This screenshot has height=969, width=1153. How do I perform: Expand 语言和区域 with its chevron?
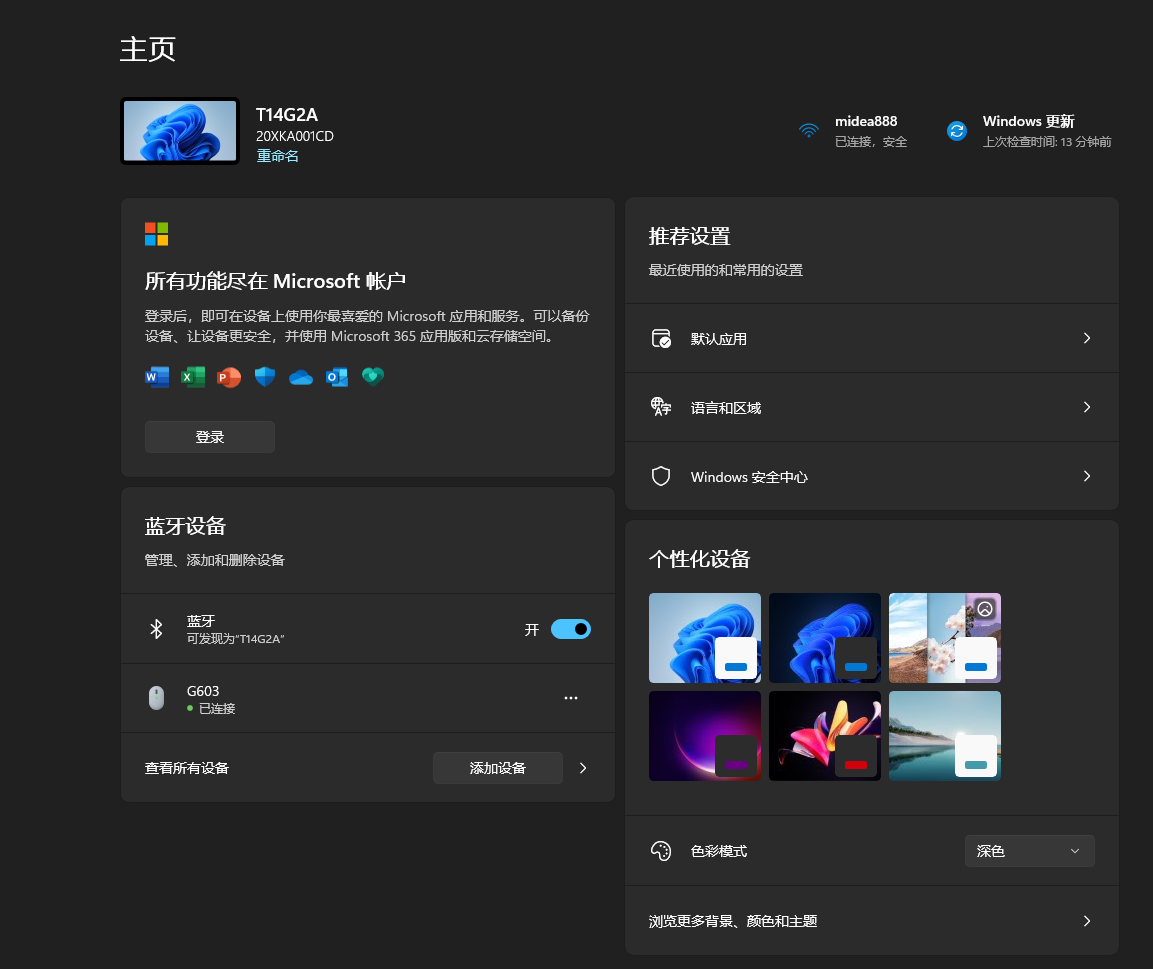1087,407
